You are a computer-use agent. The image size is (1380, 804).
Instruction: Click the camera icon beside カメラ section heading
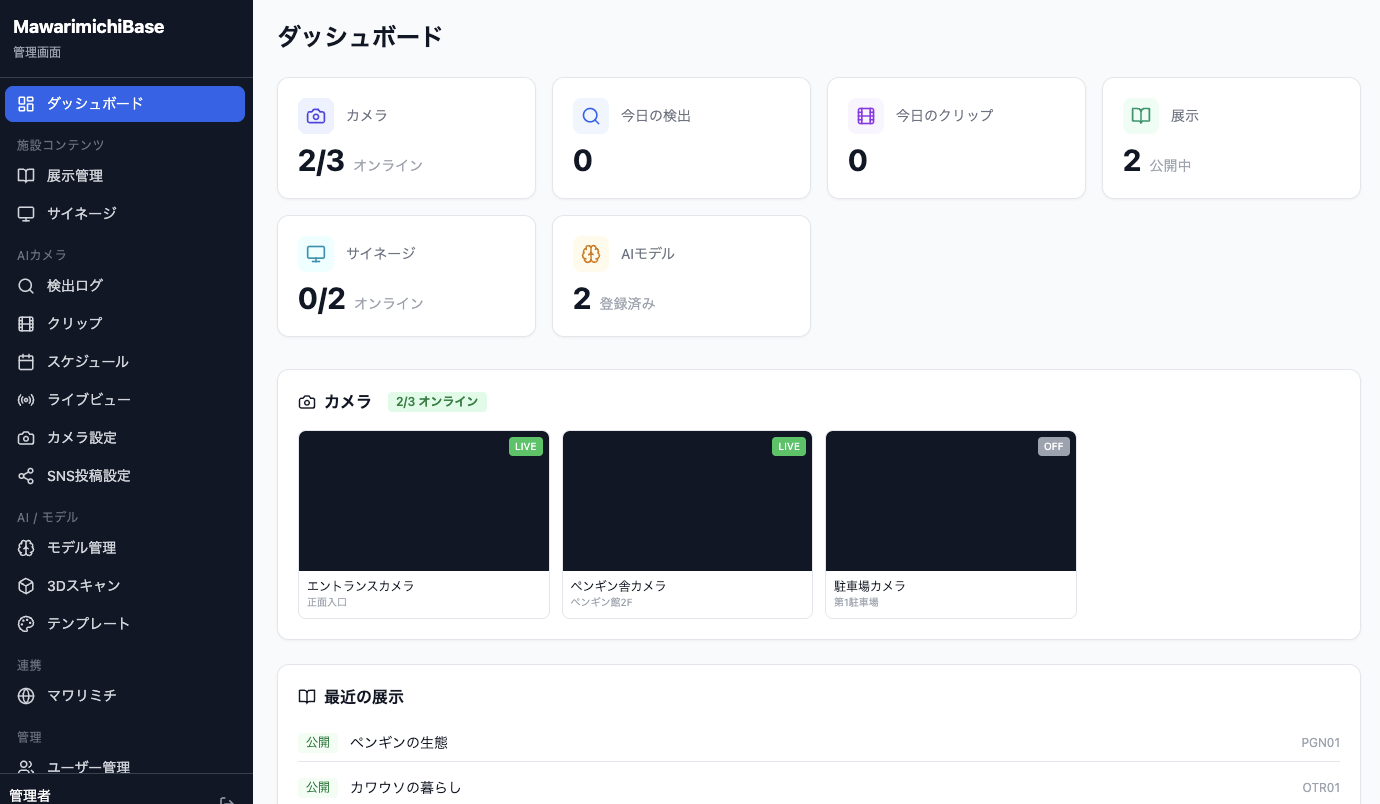point(307,402)
